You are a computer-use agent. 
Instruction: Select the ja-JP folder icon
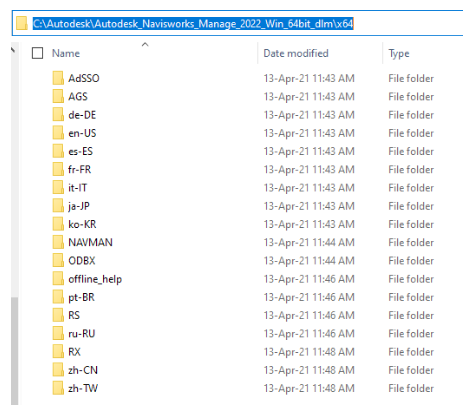[58, 206]
